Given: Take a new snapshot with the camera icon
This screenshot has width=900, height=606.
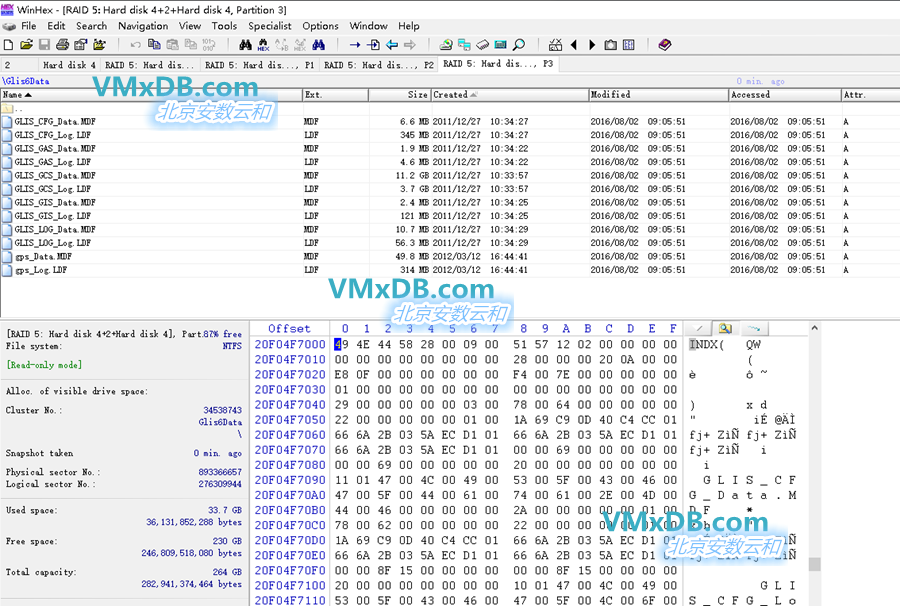Looking at the screenshot, I should (611, 45).
